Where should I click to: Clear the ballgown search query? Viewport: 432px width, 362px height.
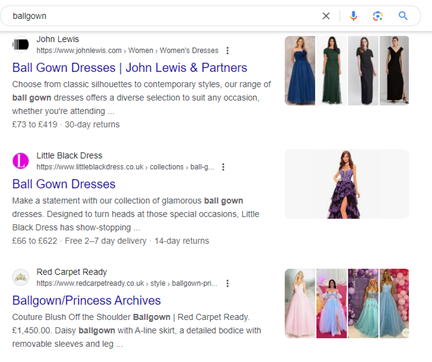click(326, 16)
